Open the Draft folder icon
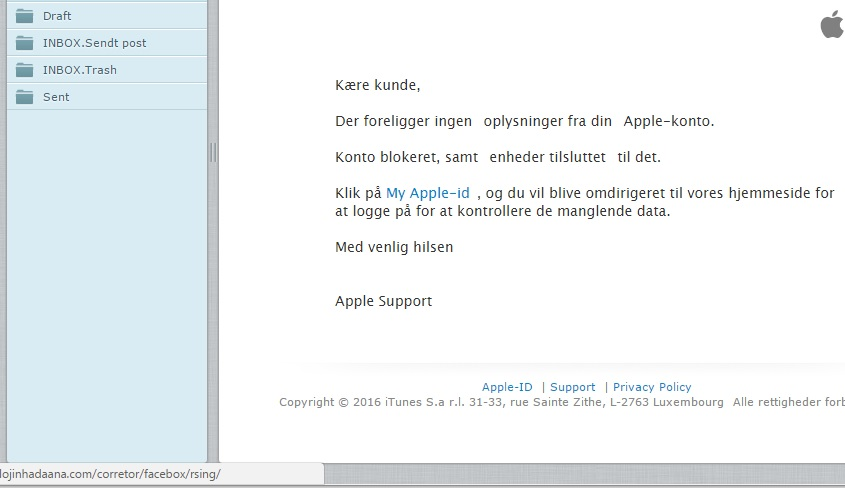The height and width of the screenshot is (488, 845). (24, 16)
